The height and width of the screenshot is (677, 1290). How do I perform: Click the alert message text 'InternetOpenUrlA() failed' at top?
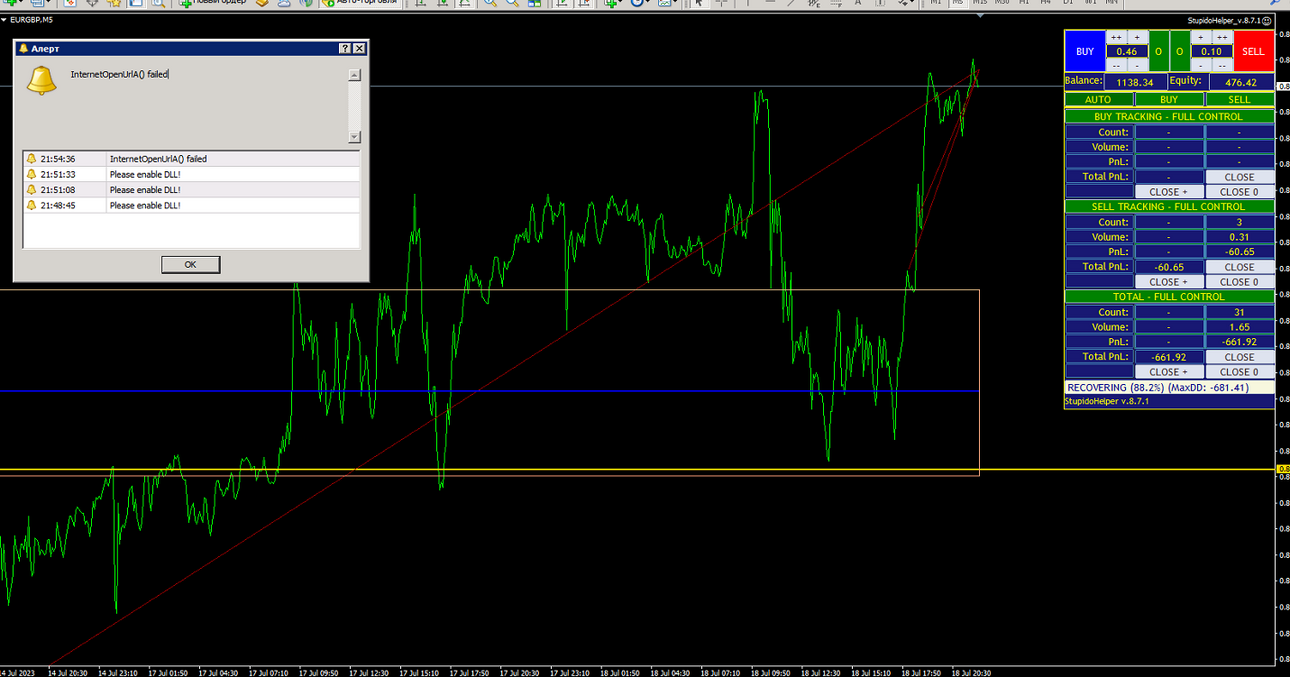(119, 74)
